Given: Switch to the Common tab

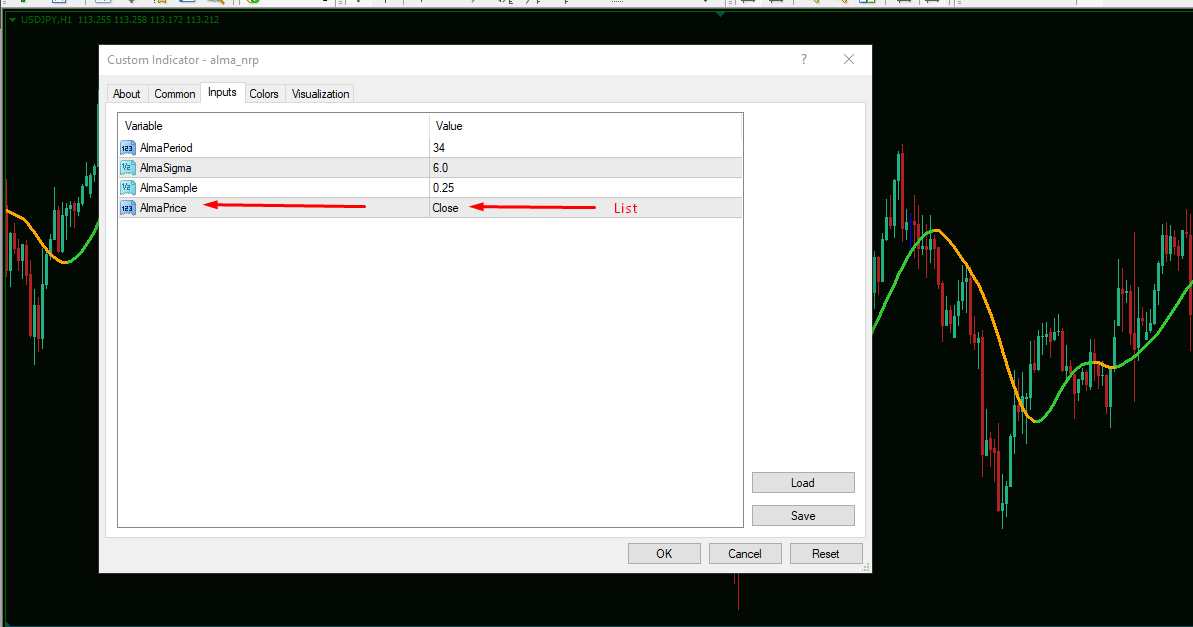Looking at the screenshot, I should tap(174, 94).
